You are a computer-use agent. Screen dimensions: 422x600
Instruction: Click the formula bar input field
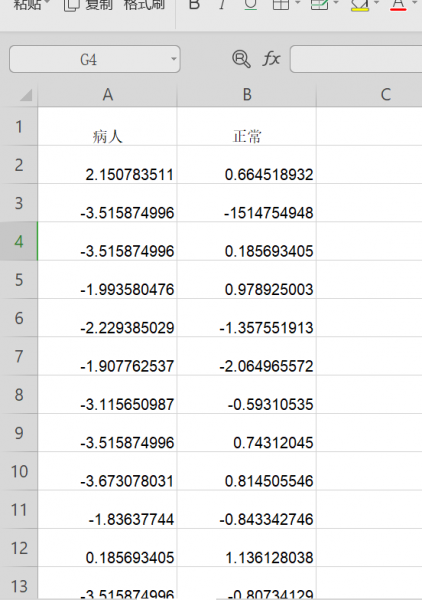click(356, 59)
